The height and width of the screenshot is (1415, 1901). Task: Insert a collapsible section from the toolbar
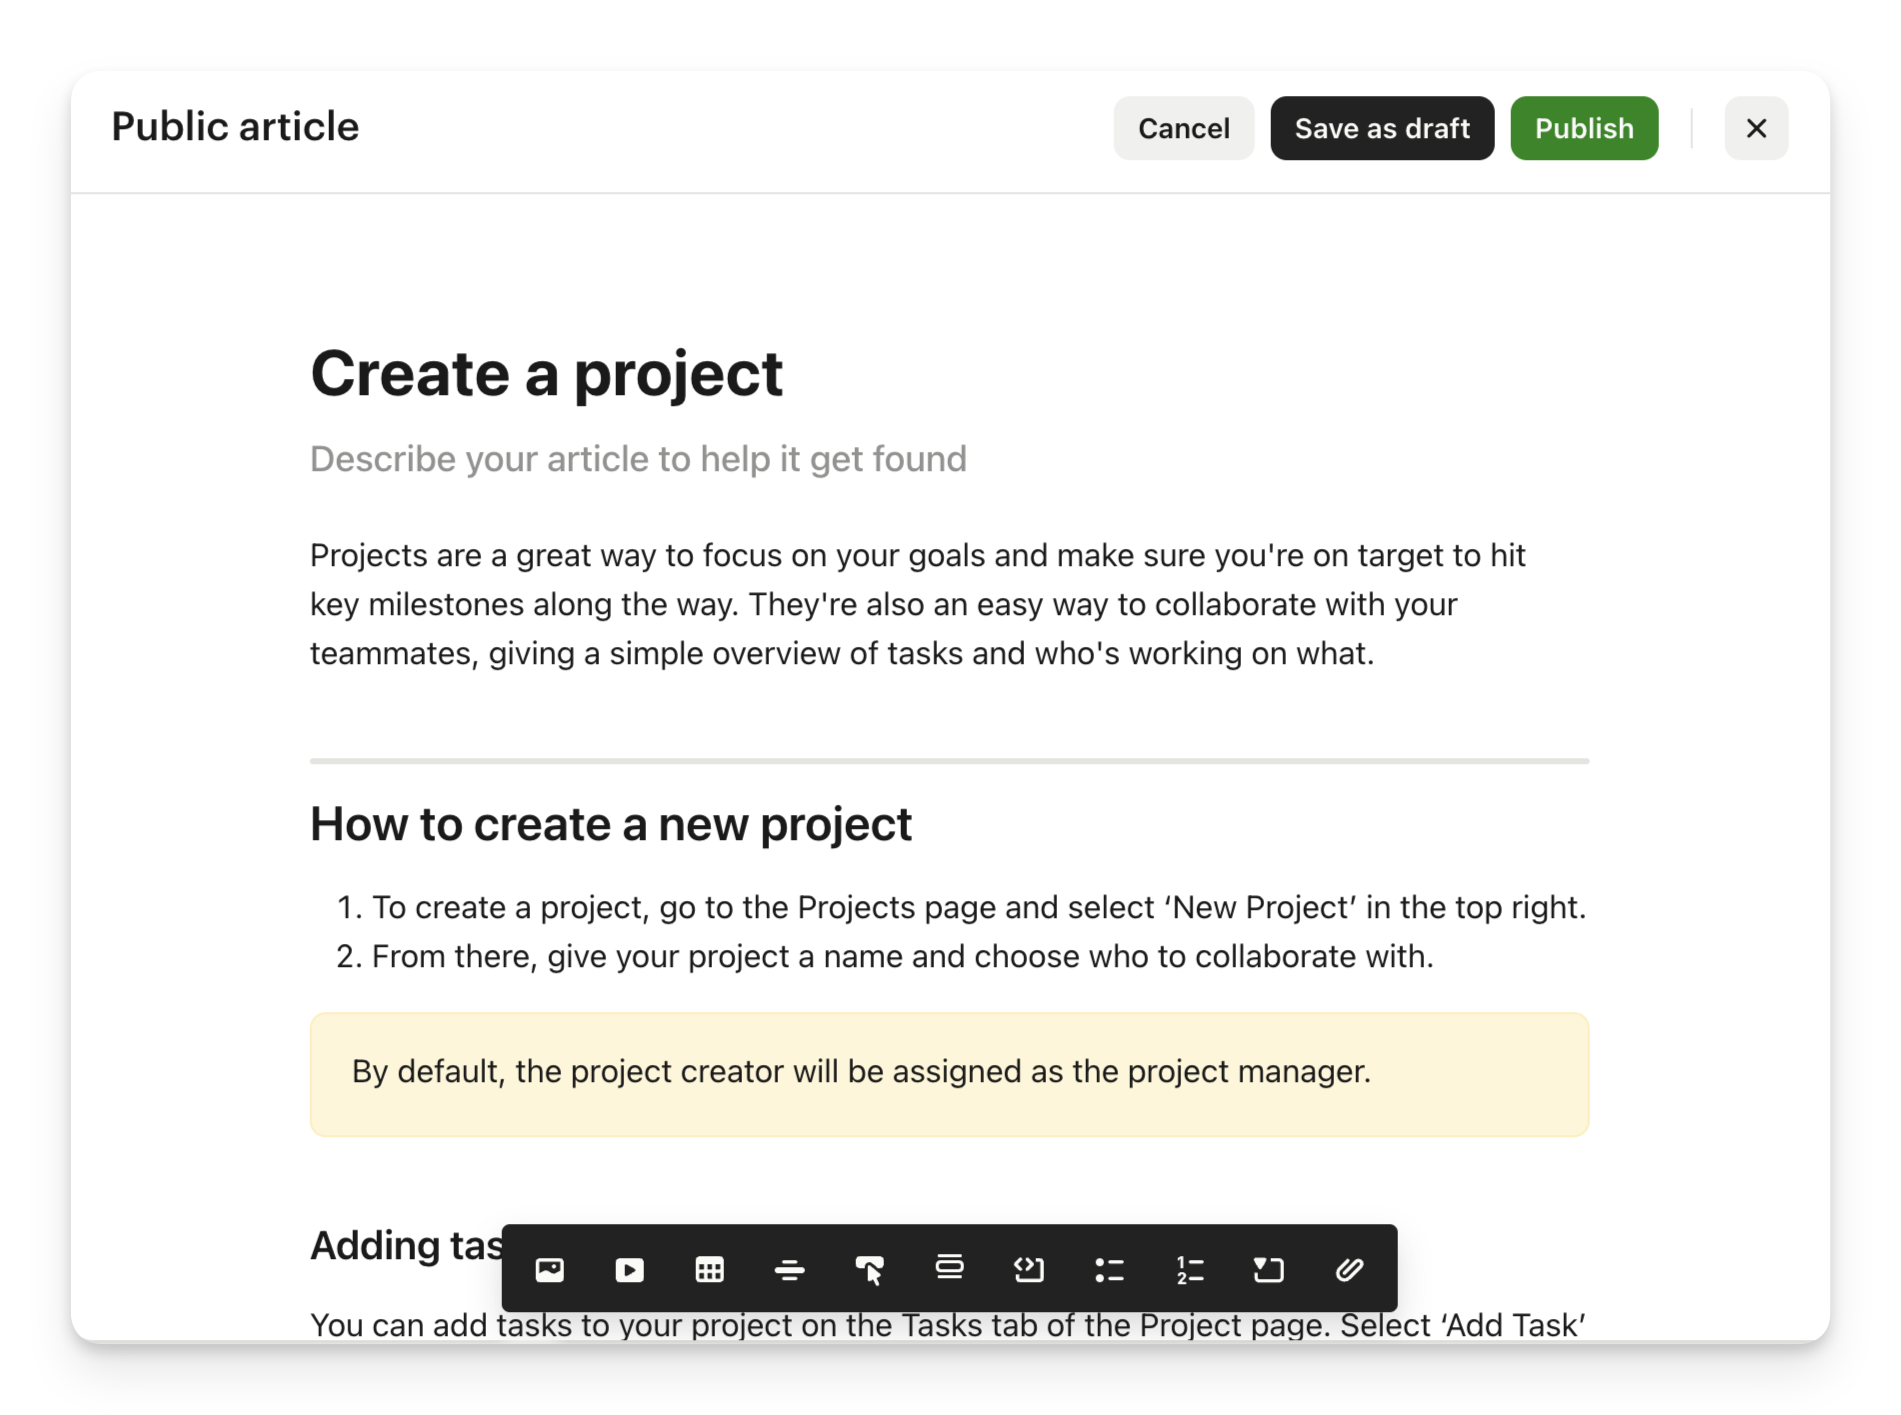coord(1269,1269)
